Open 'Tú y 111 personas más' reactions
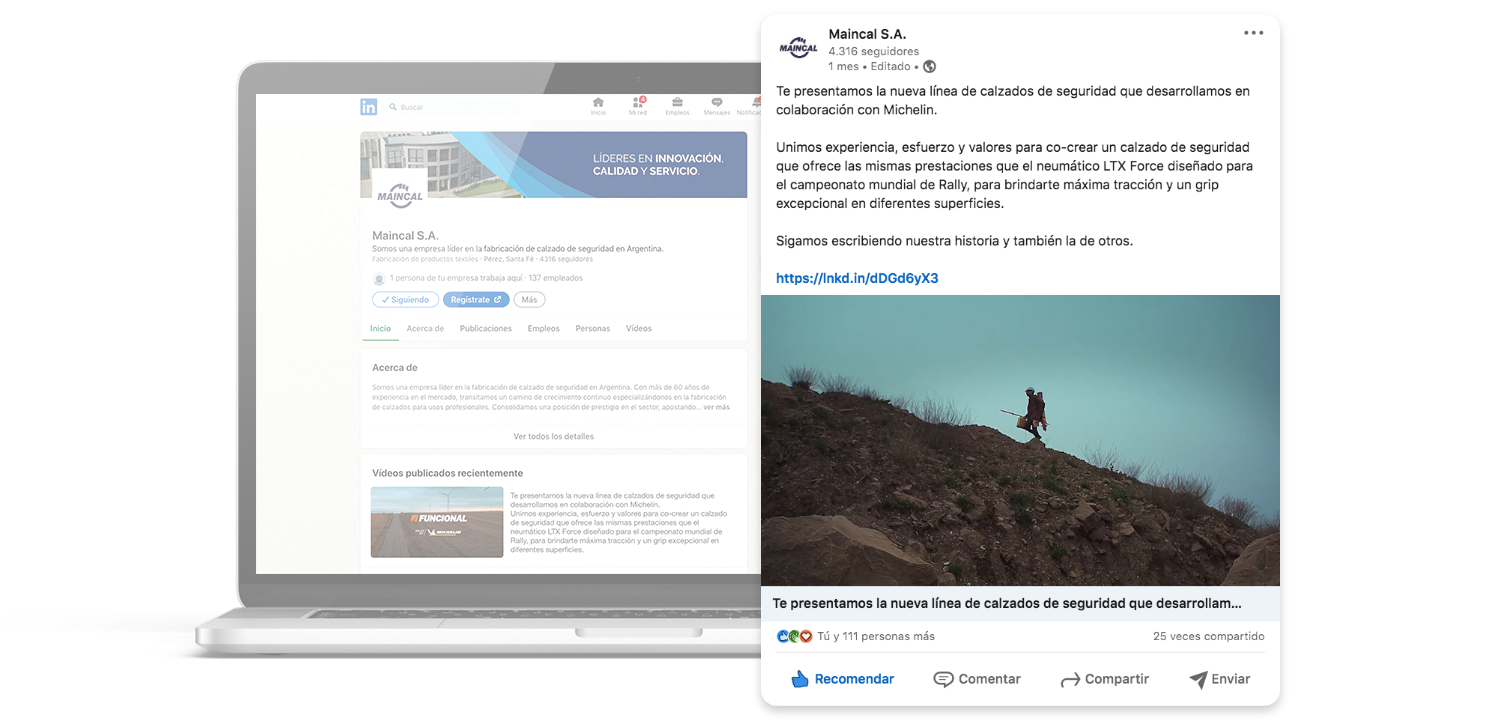 tap(876, 636)
